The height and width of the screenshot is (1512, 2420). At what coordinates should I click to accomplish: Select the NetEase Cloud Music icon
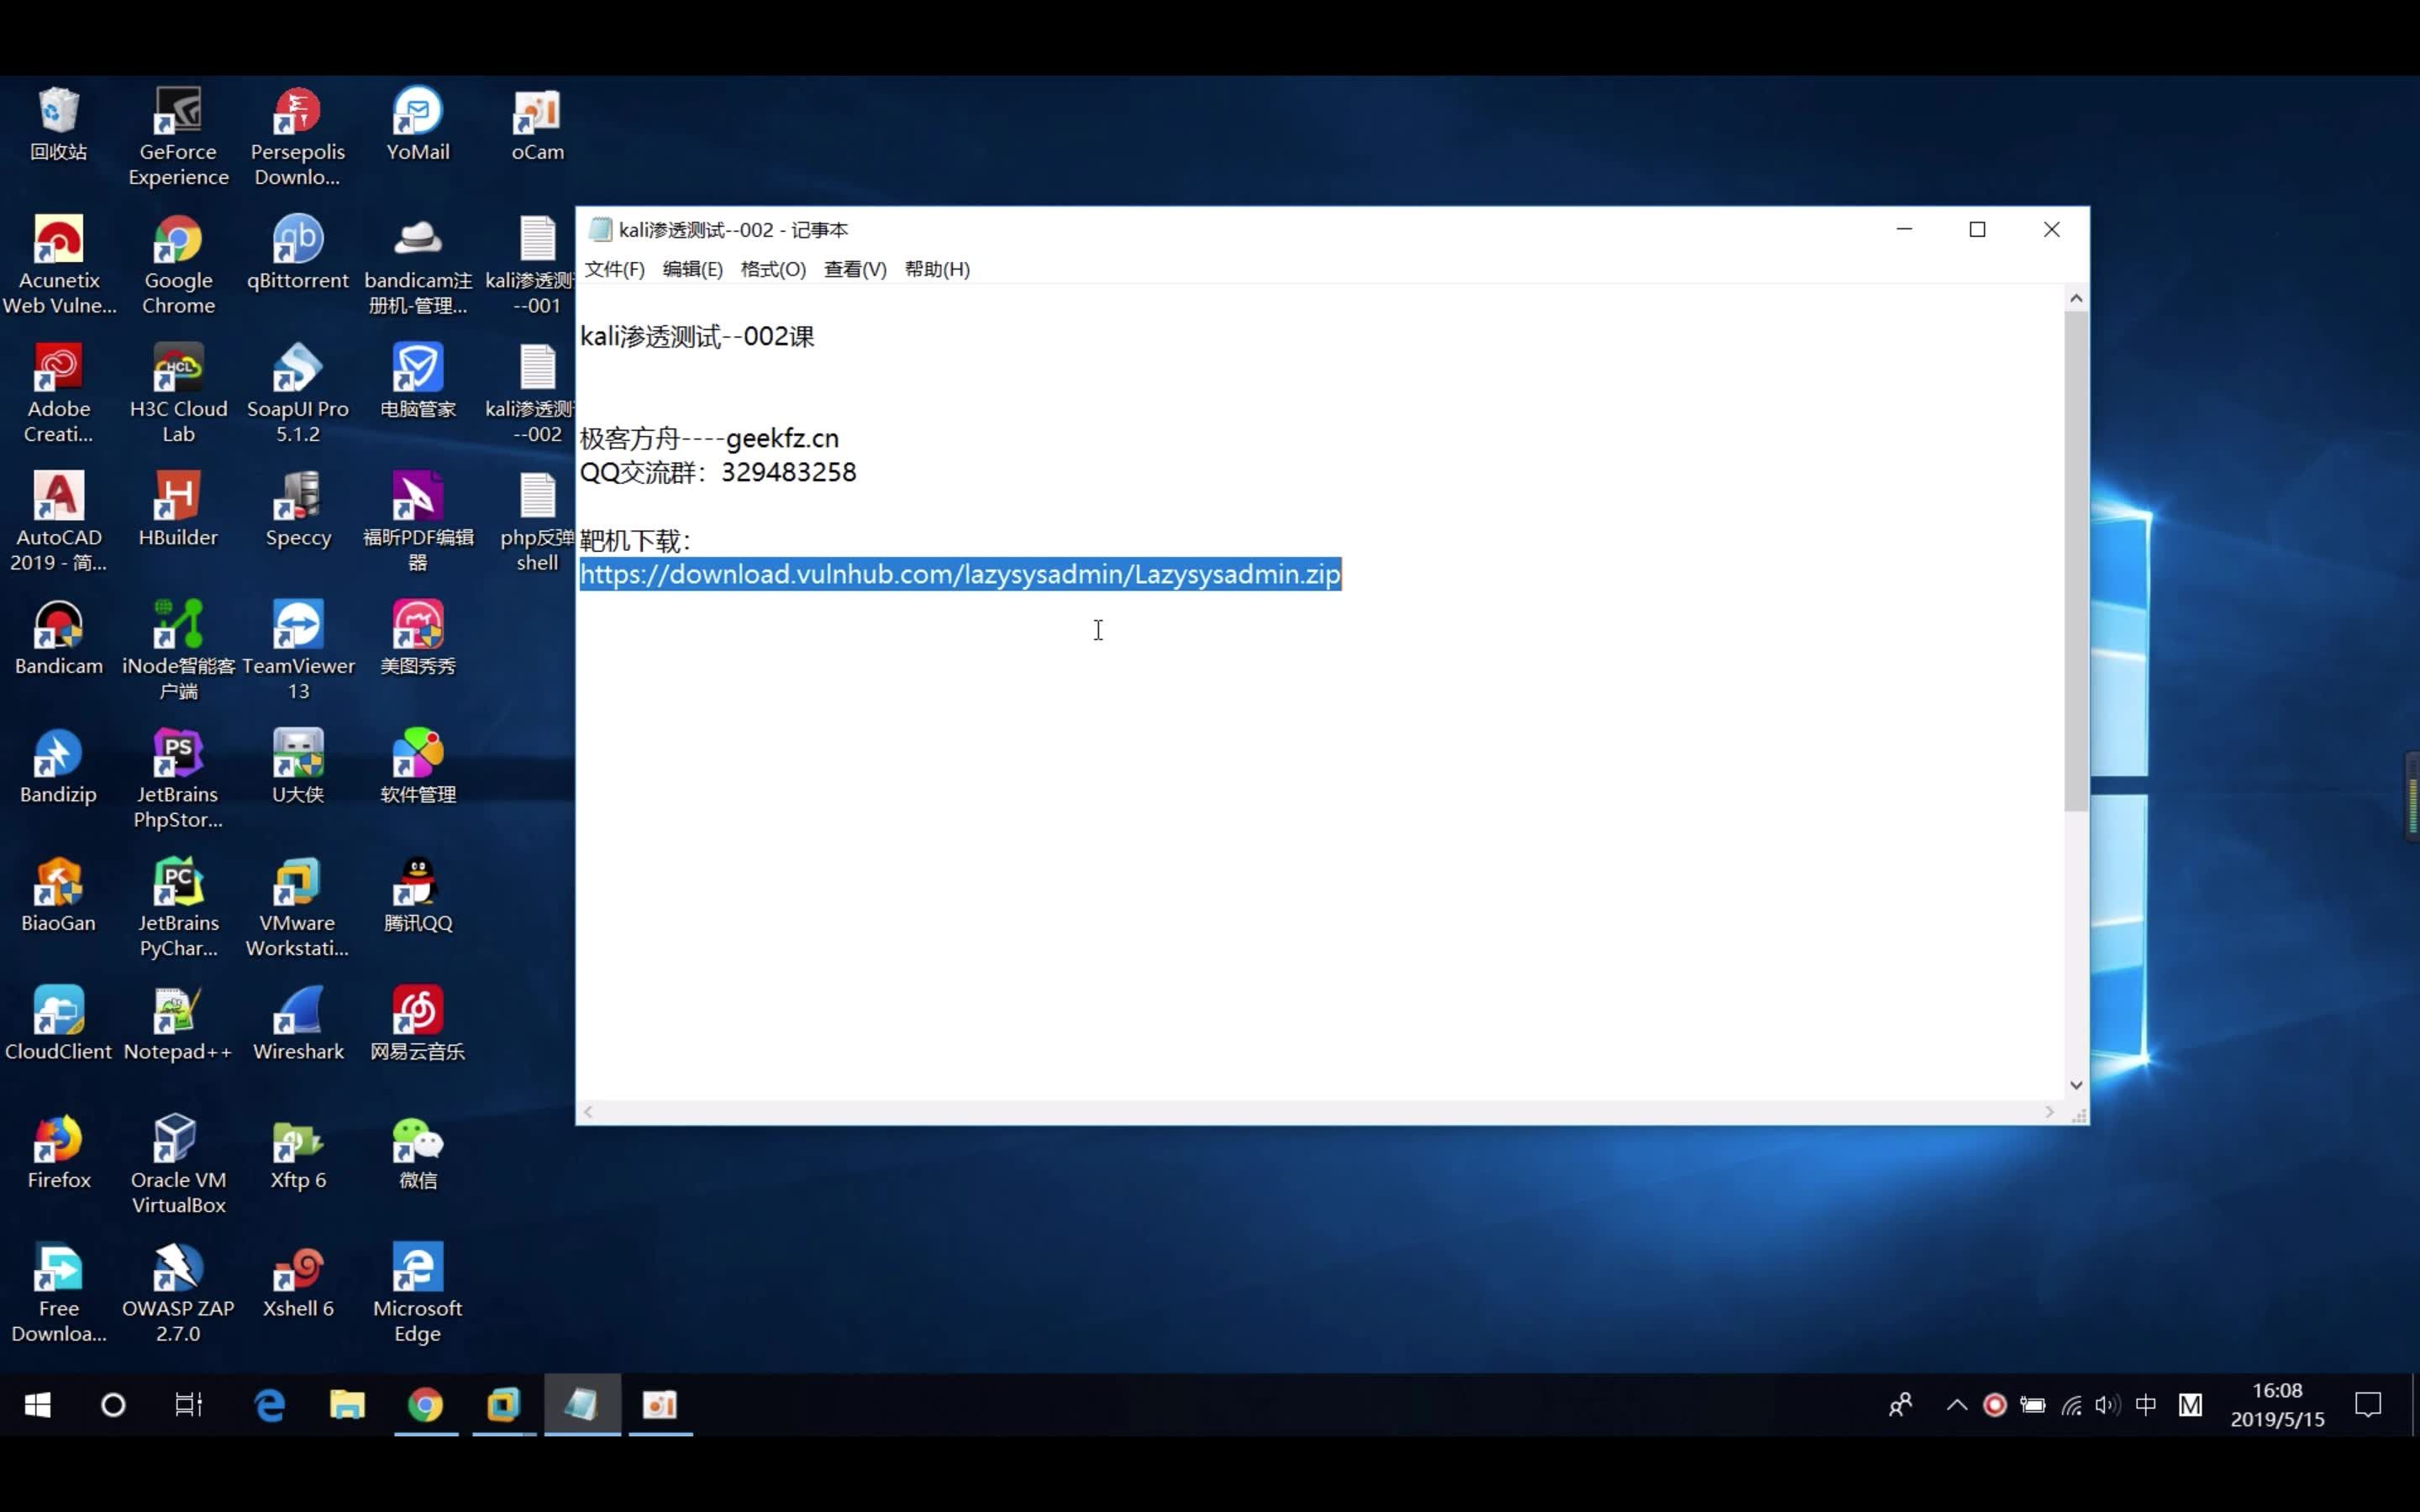pos(417,1024)
